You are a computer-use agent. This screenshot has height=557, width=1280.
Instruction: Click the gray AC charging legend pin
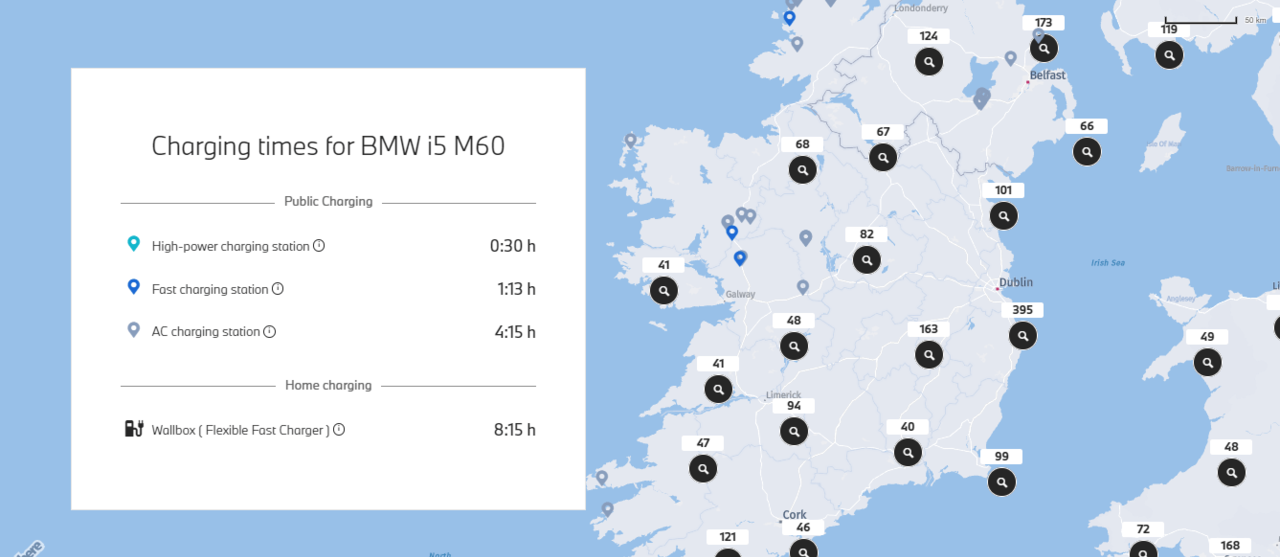134,330
